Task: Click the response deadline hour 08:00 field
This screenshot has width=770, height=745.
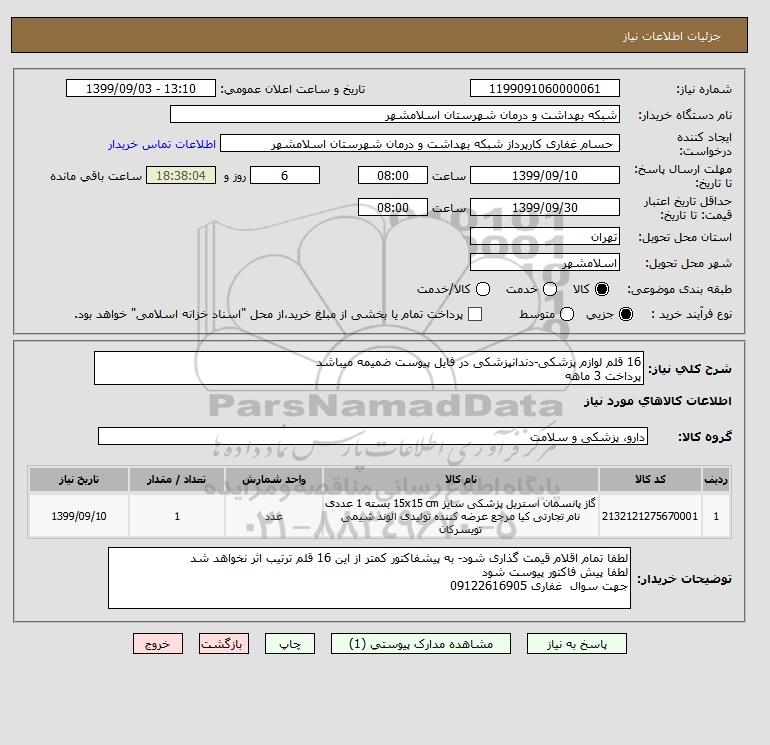Action: [x=393, y=175]
